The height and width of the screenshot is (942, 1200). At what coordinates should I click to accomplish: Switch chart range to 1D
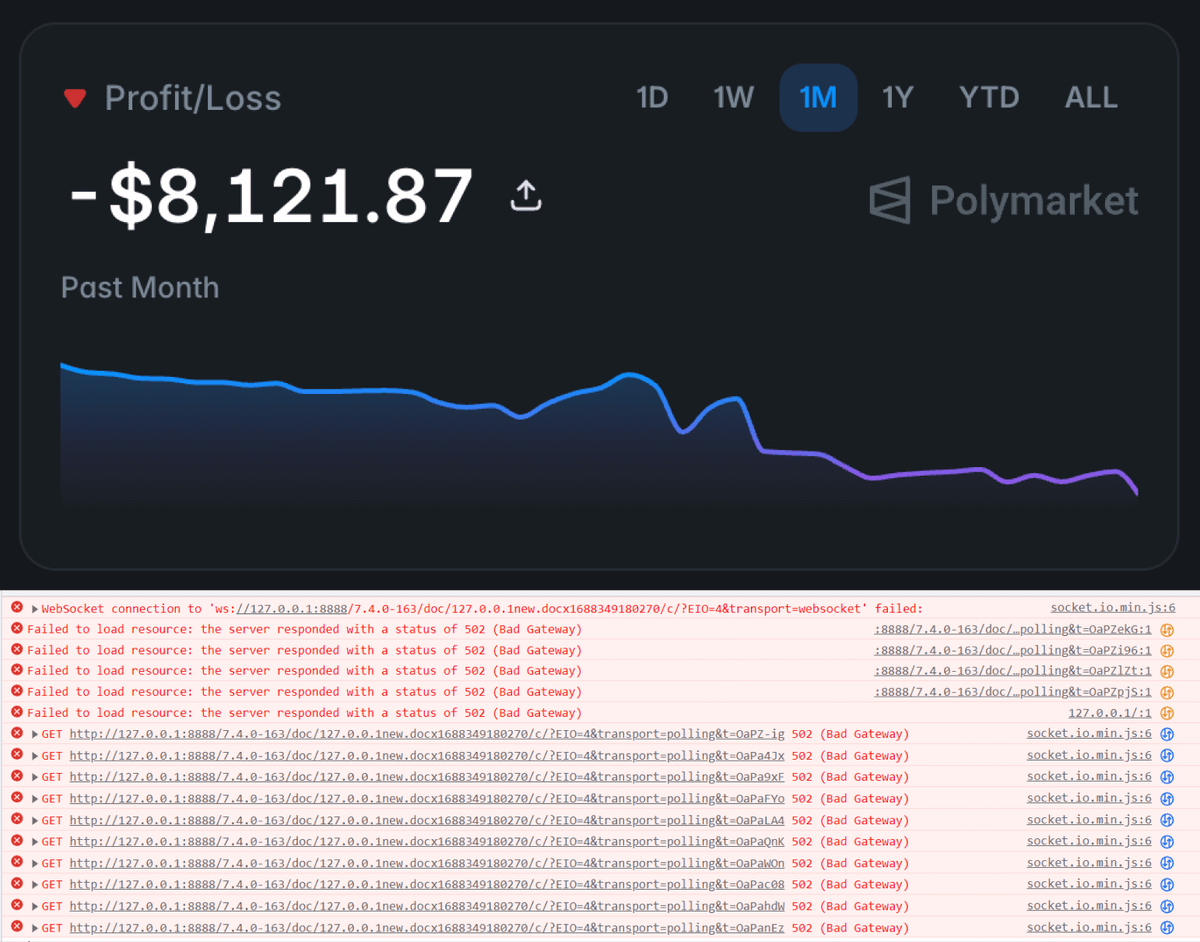652,98
